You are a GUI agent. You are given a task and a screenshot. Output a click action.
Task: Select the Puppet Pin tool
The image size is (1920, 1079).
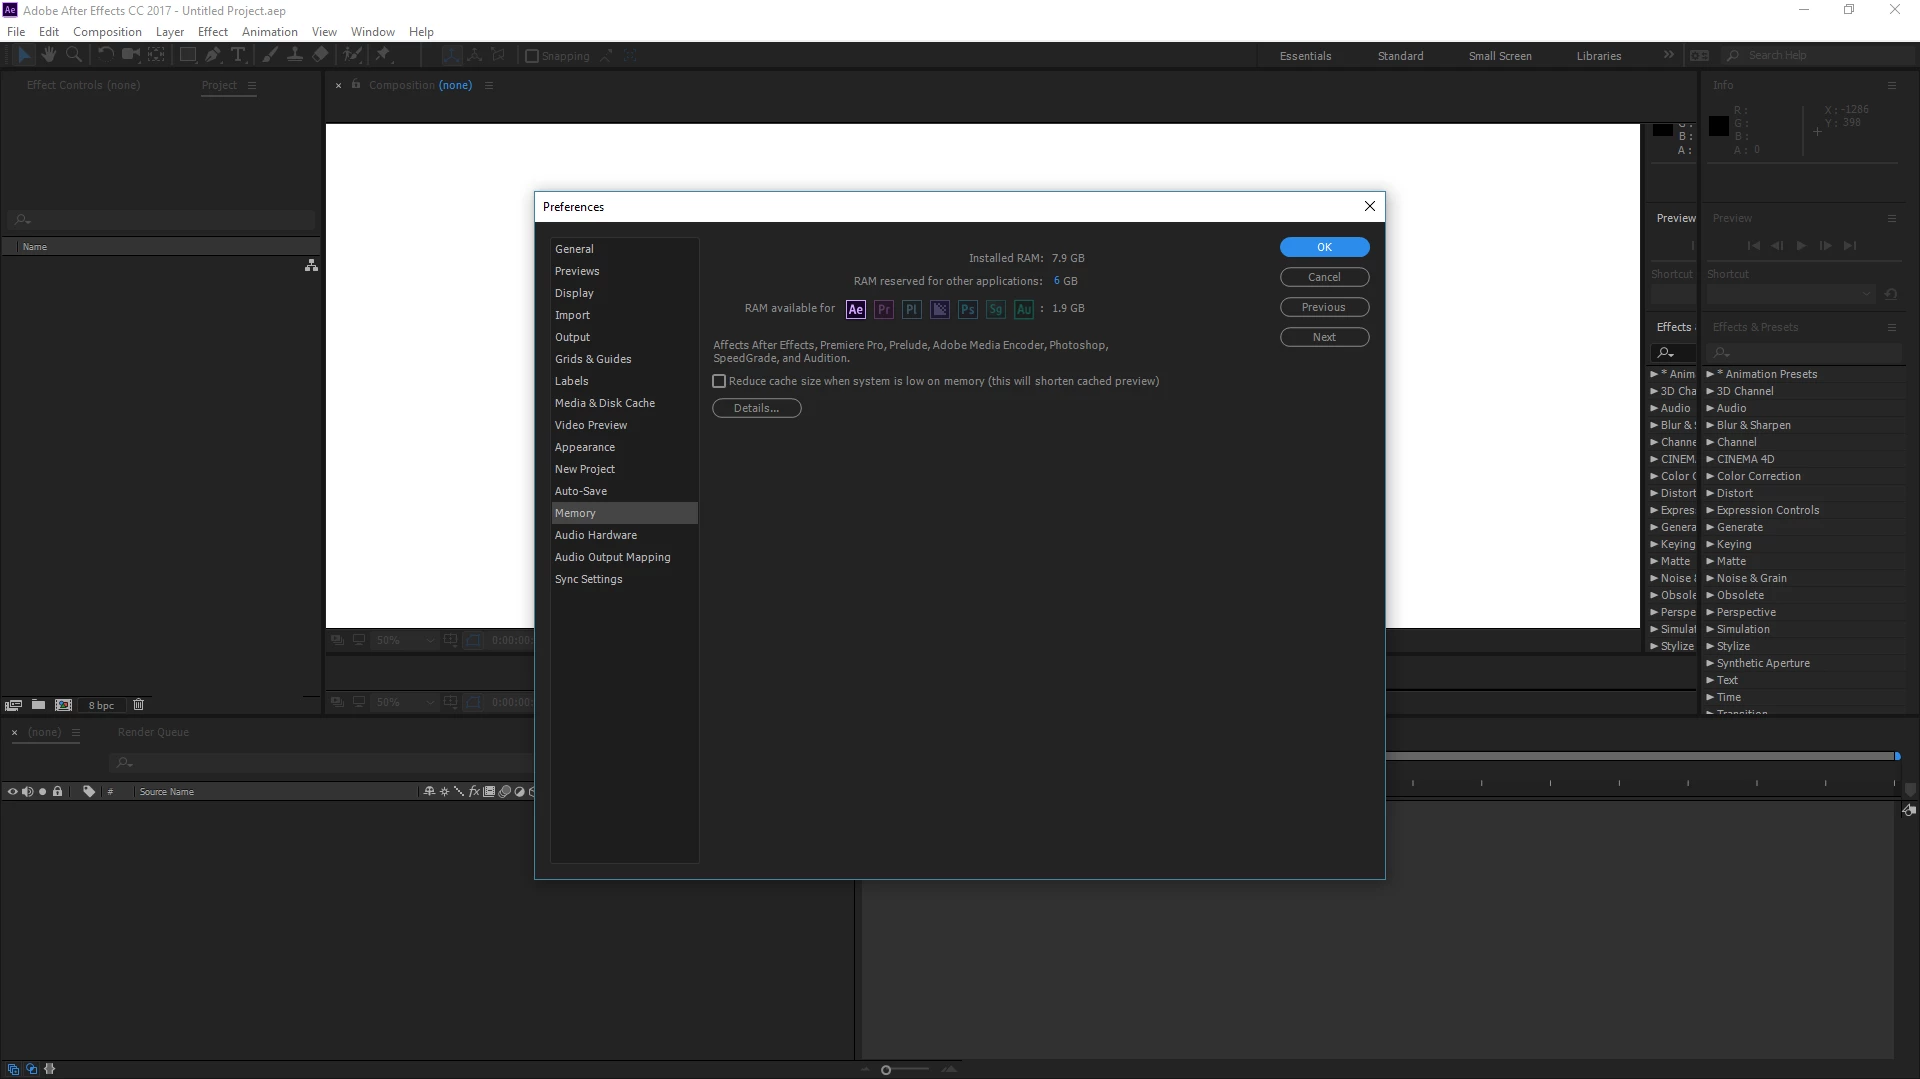383,55
